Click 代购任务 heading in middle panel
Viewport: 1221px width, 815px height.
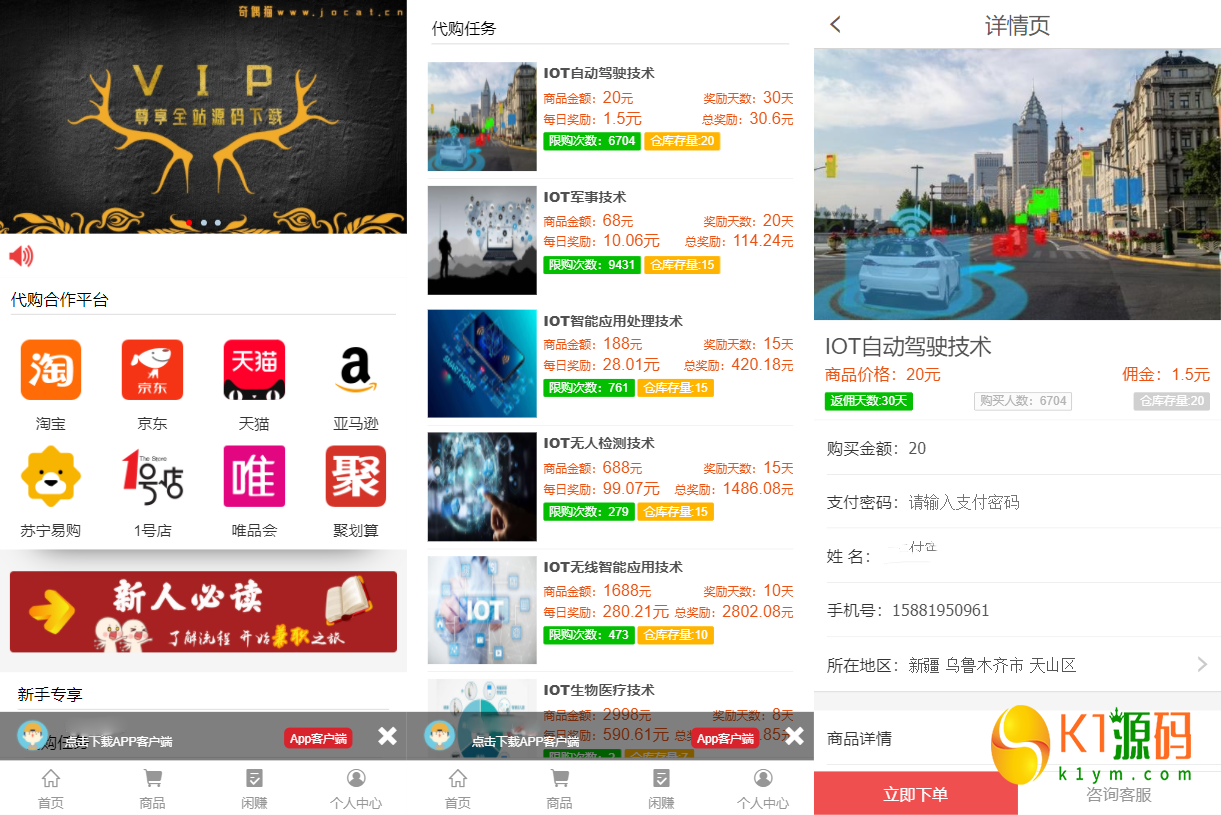(x=464, y=29)
